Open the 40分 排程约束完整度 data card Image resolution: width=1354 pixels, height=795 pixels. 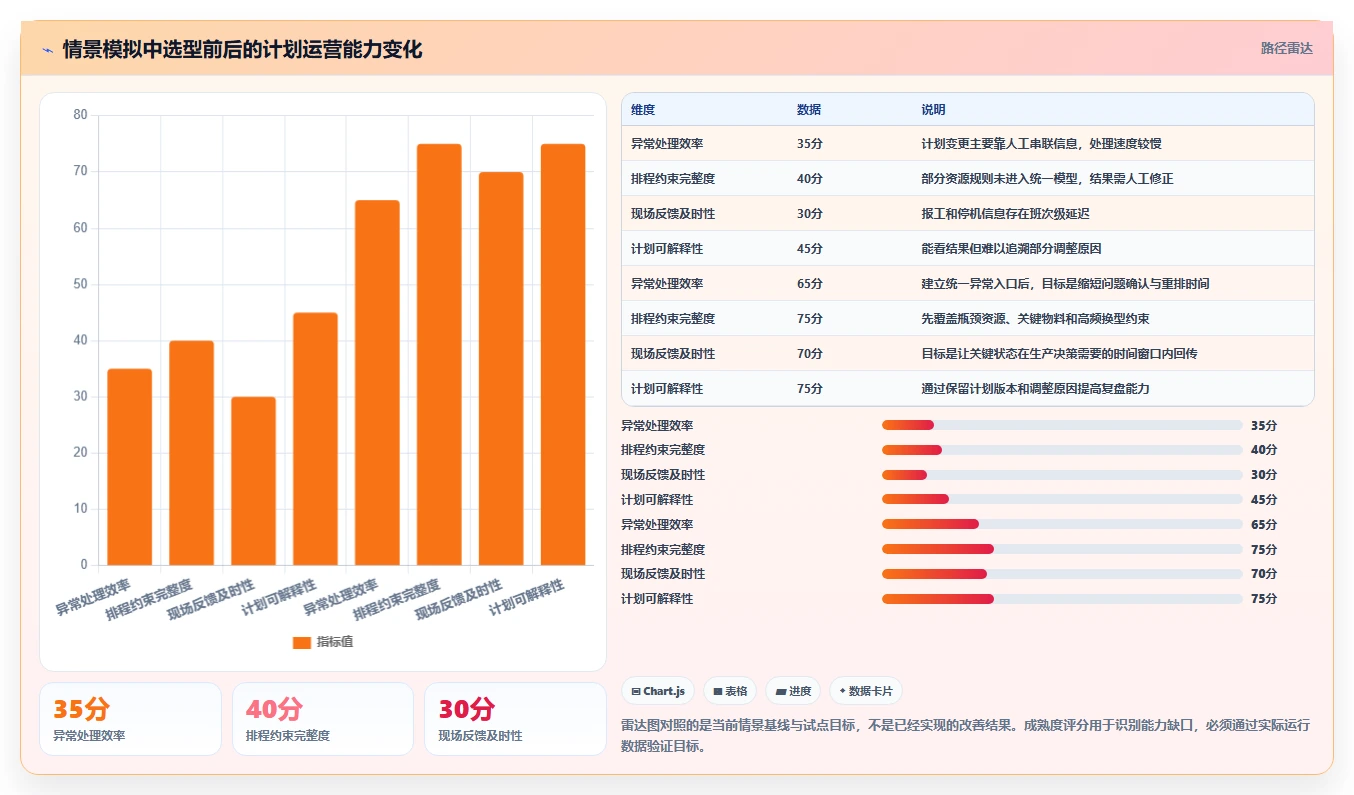click(x=322, y=719)
